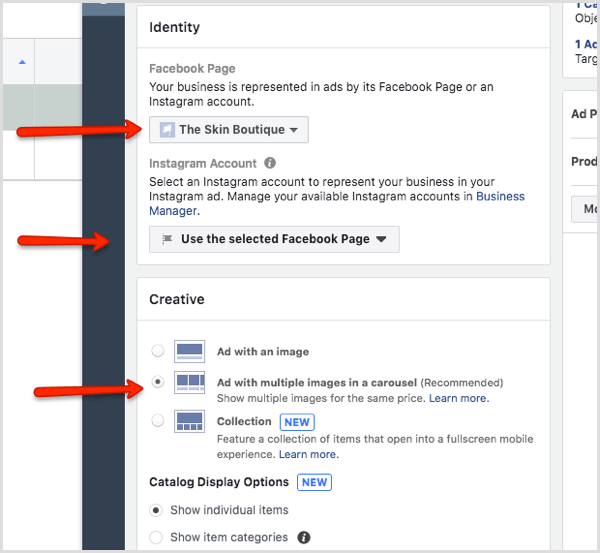
Task: Select the Ad with an image radio button
Action: (157, 351)
